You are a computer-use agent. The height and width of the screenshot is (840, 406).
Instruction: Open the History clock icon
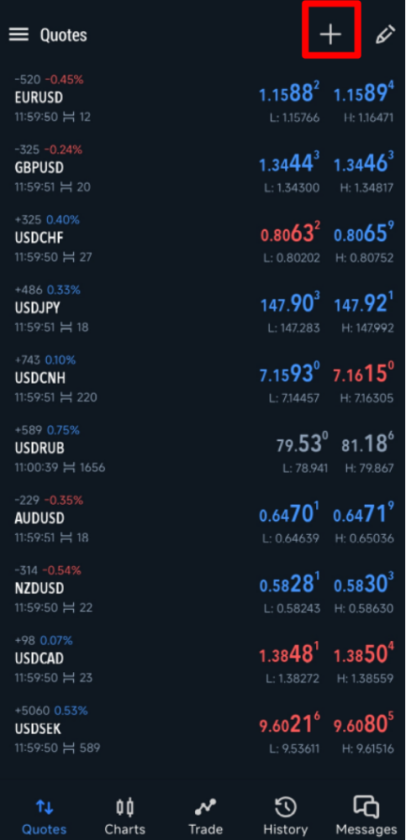[x=285, y=807]
